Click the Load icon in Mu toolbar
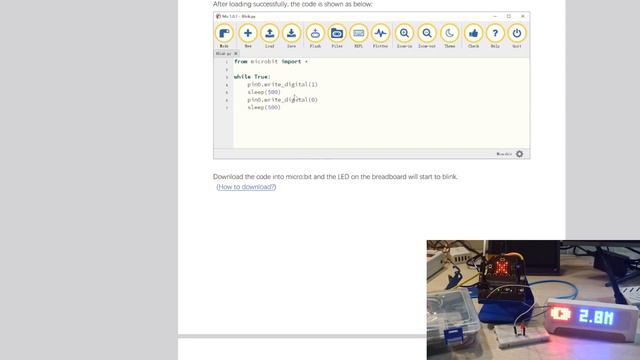This screenshot has width=640, height=360. [x=269, y=33]
